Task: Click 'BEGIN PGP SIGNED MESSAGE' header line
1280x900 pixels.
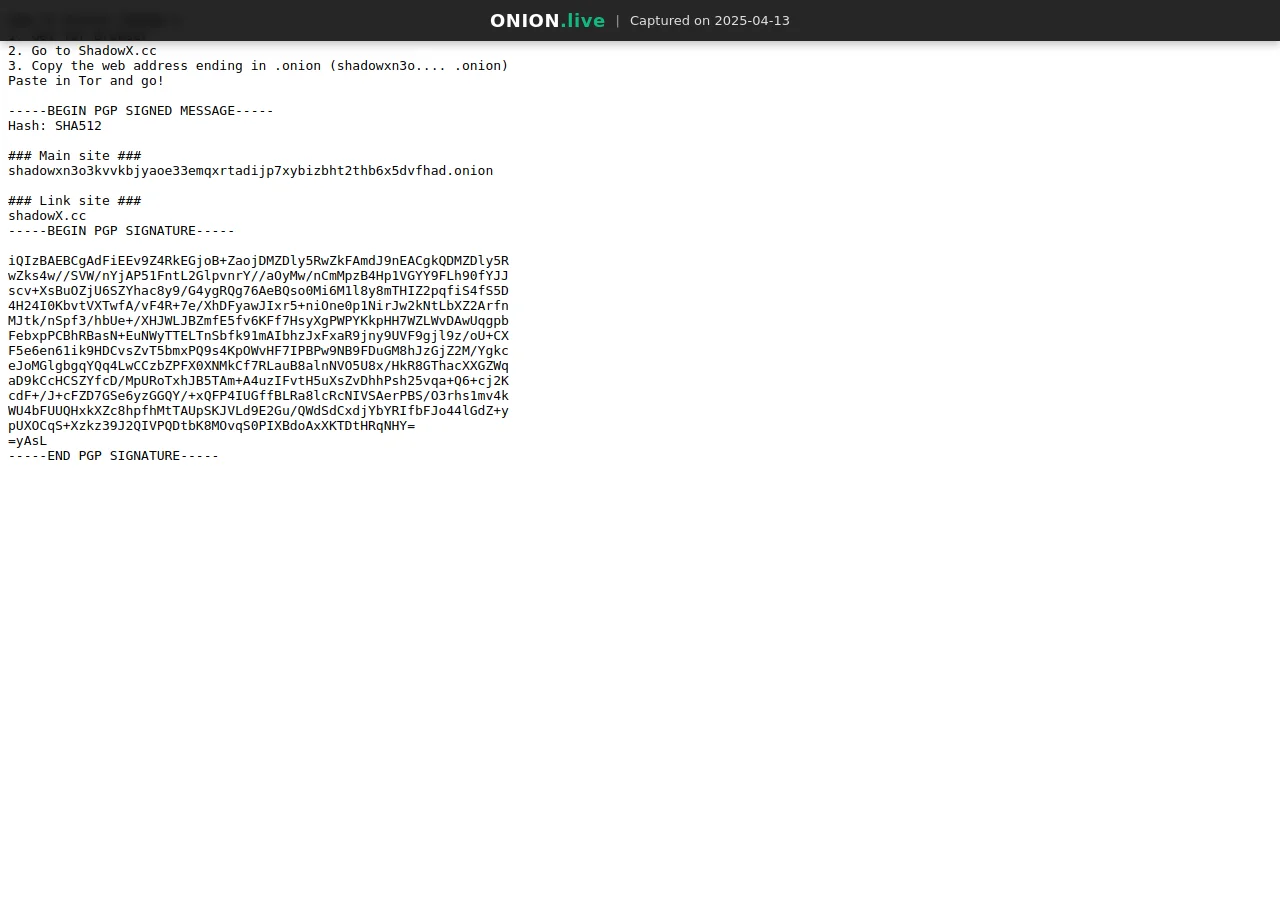Action: pyautogui.click(x=141, y=110)
